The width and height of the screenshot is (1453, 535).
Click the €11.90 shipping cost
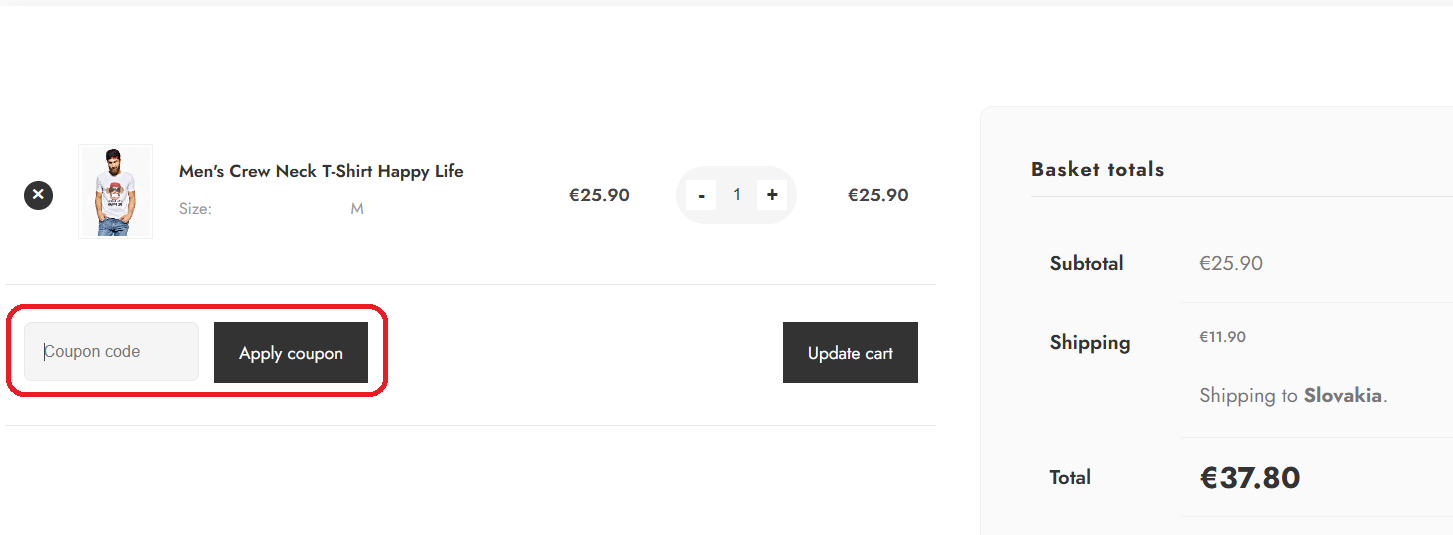point(1222,337)
